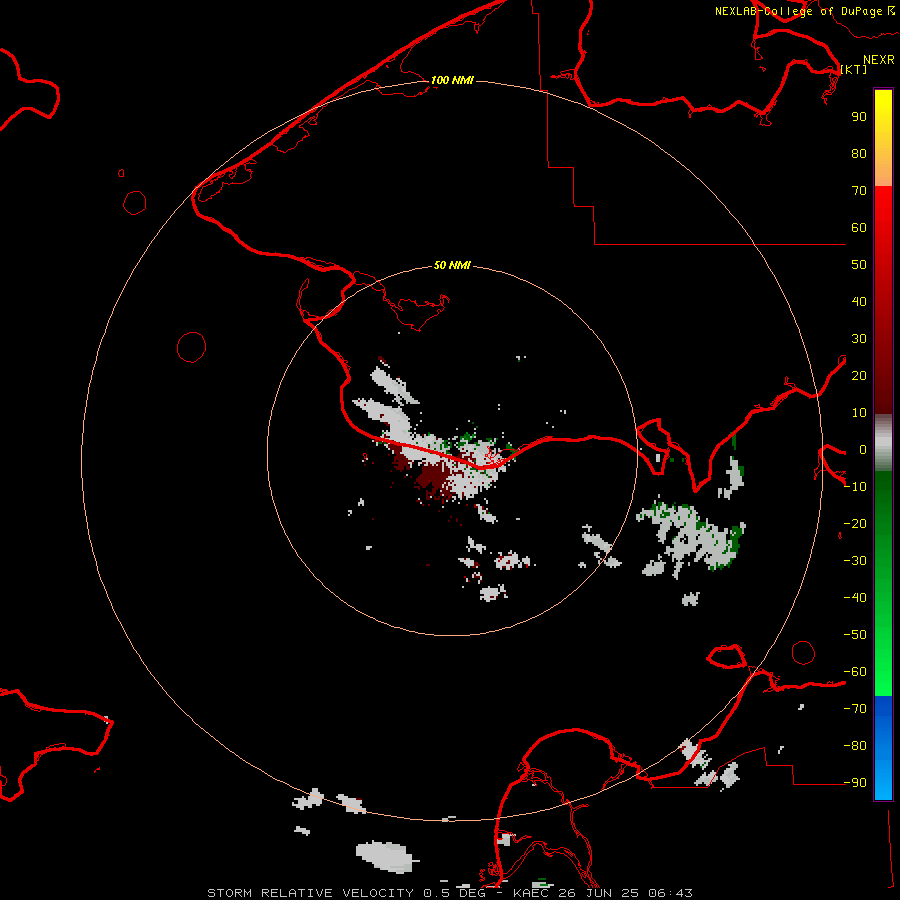Click the KT units label above color scale

[x=854, y=69]
